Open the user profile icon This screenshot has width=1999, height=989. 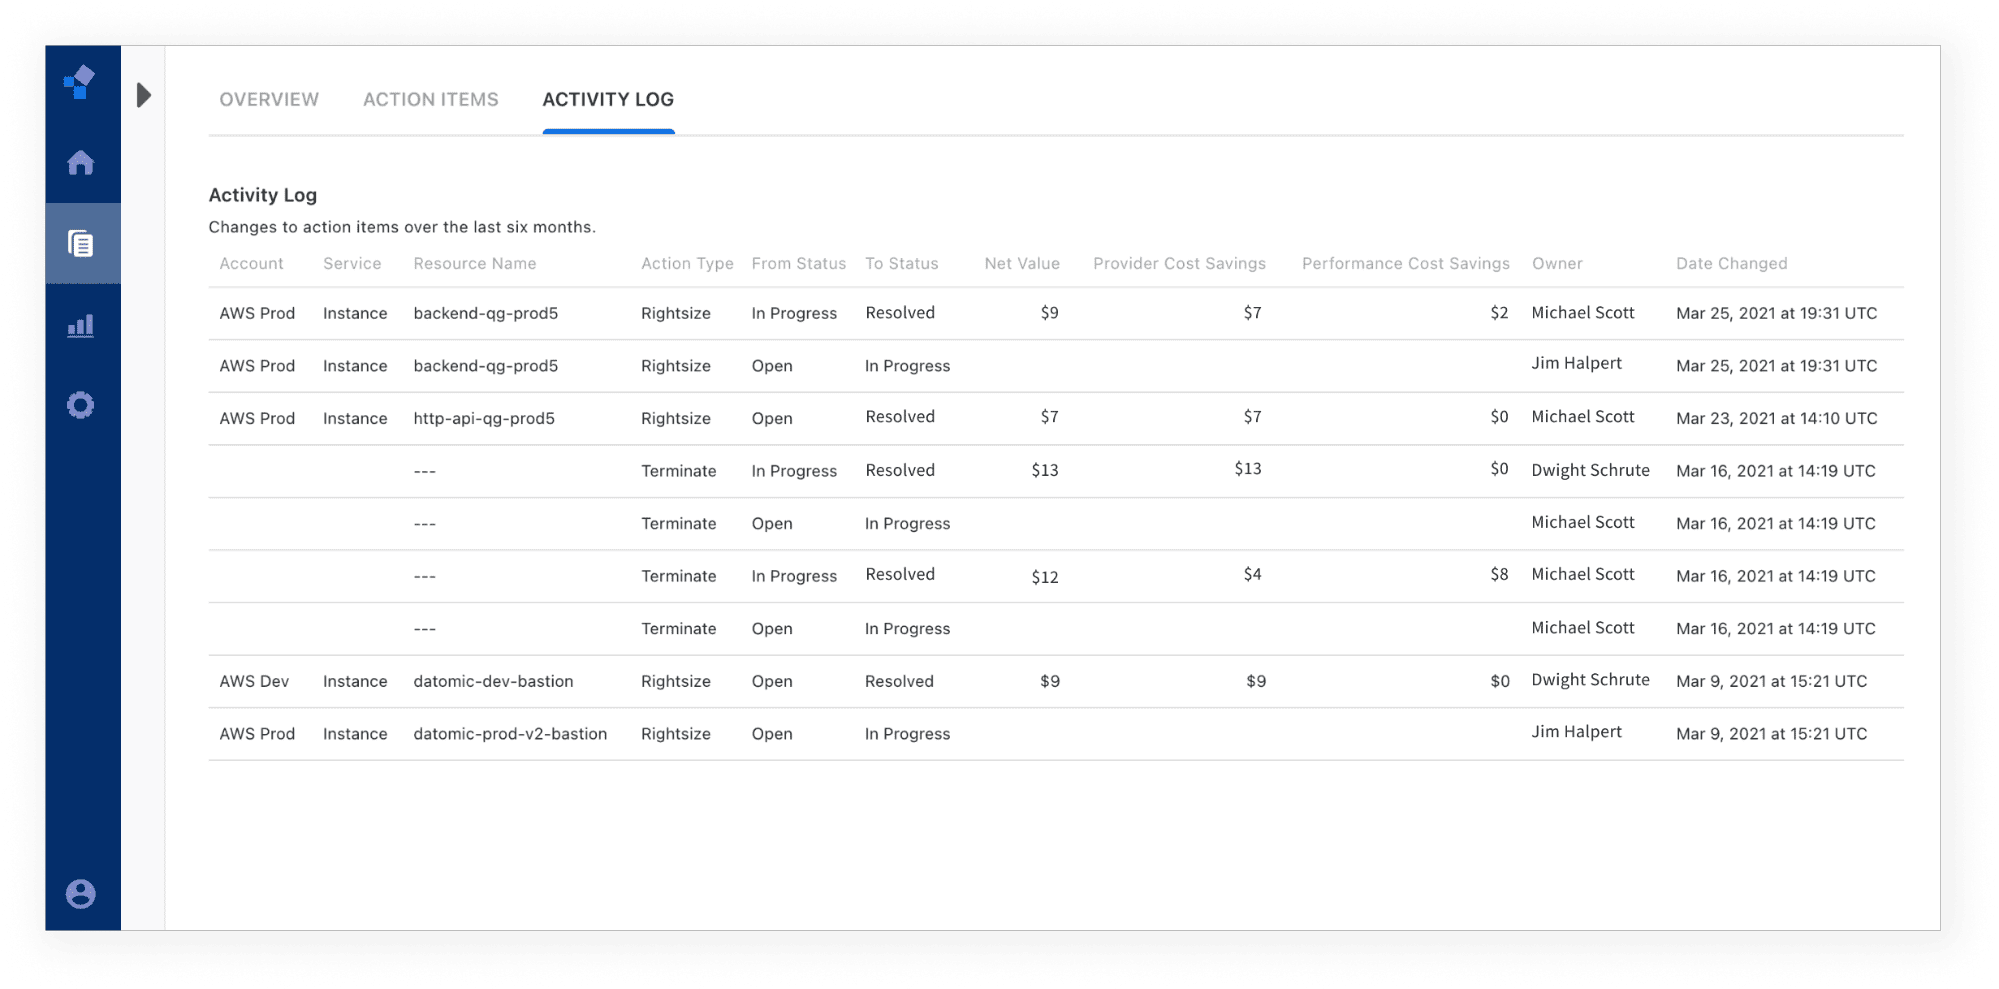[x=81, y=893]
